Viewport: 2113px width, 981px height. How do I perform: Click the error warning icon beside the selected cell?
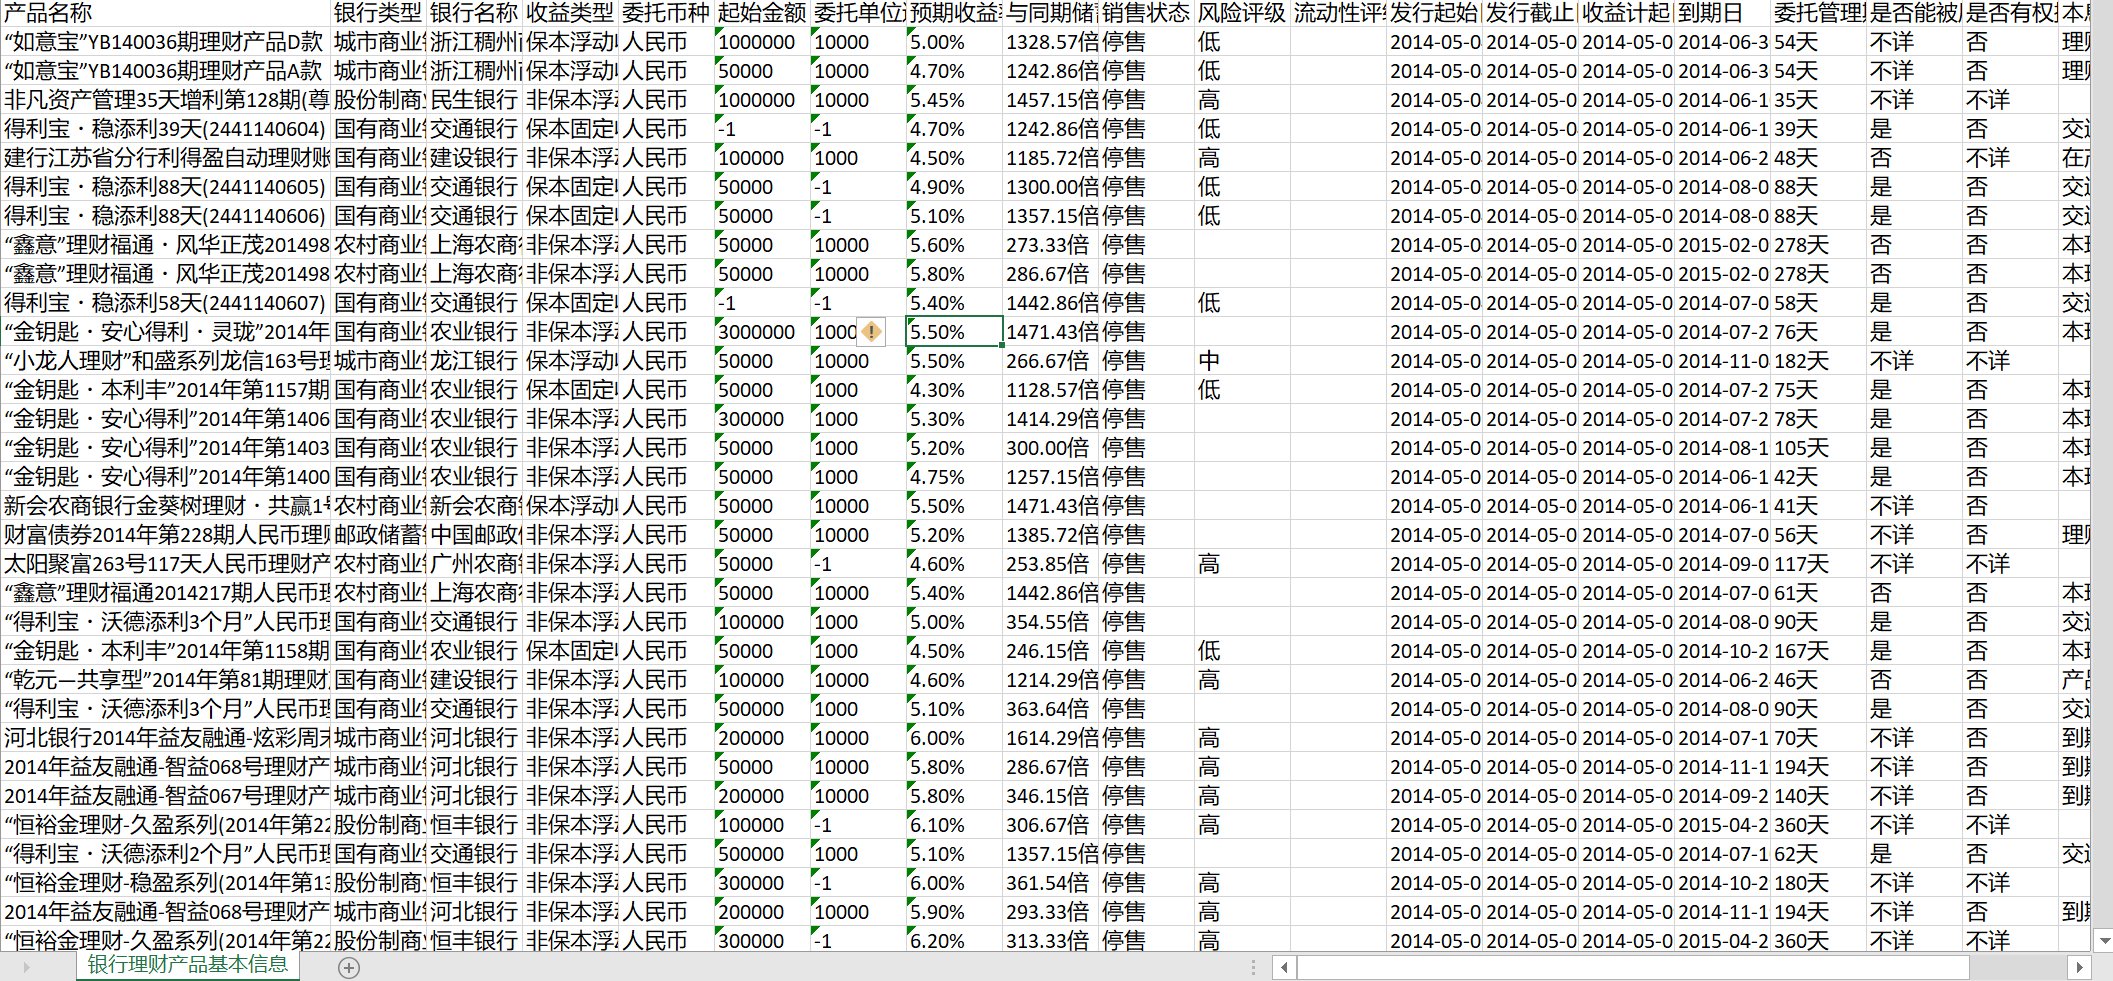871,332
